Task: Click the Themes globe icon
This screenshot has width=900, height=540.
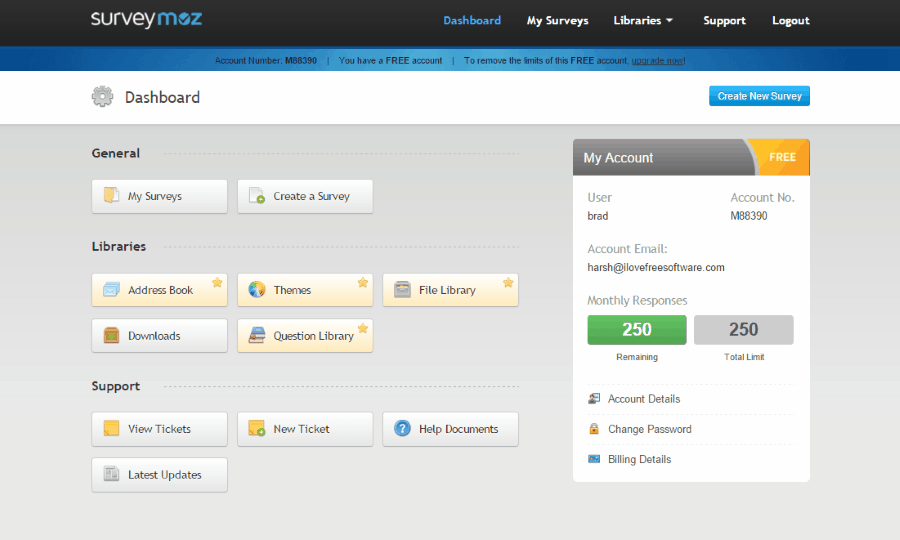Action: pyautogui.click(x=257, y=289)
